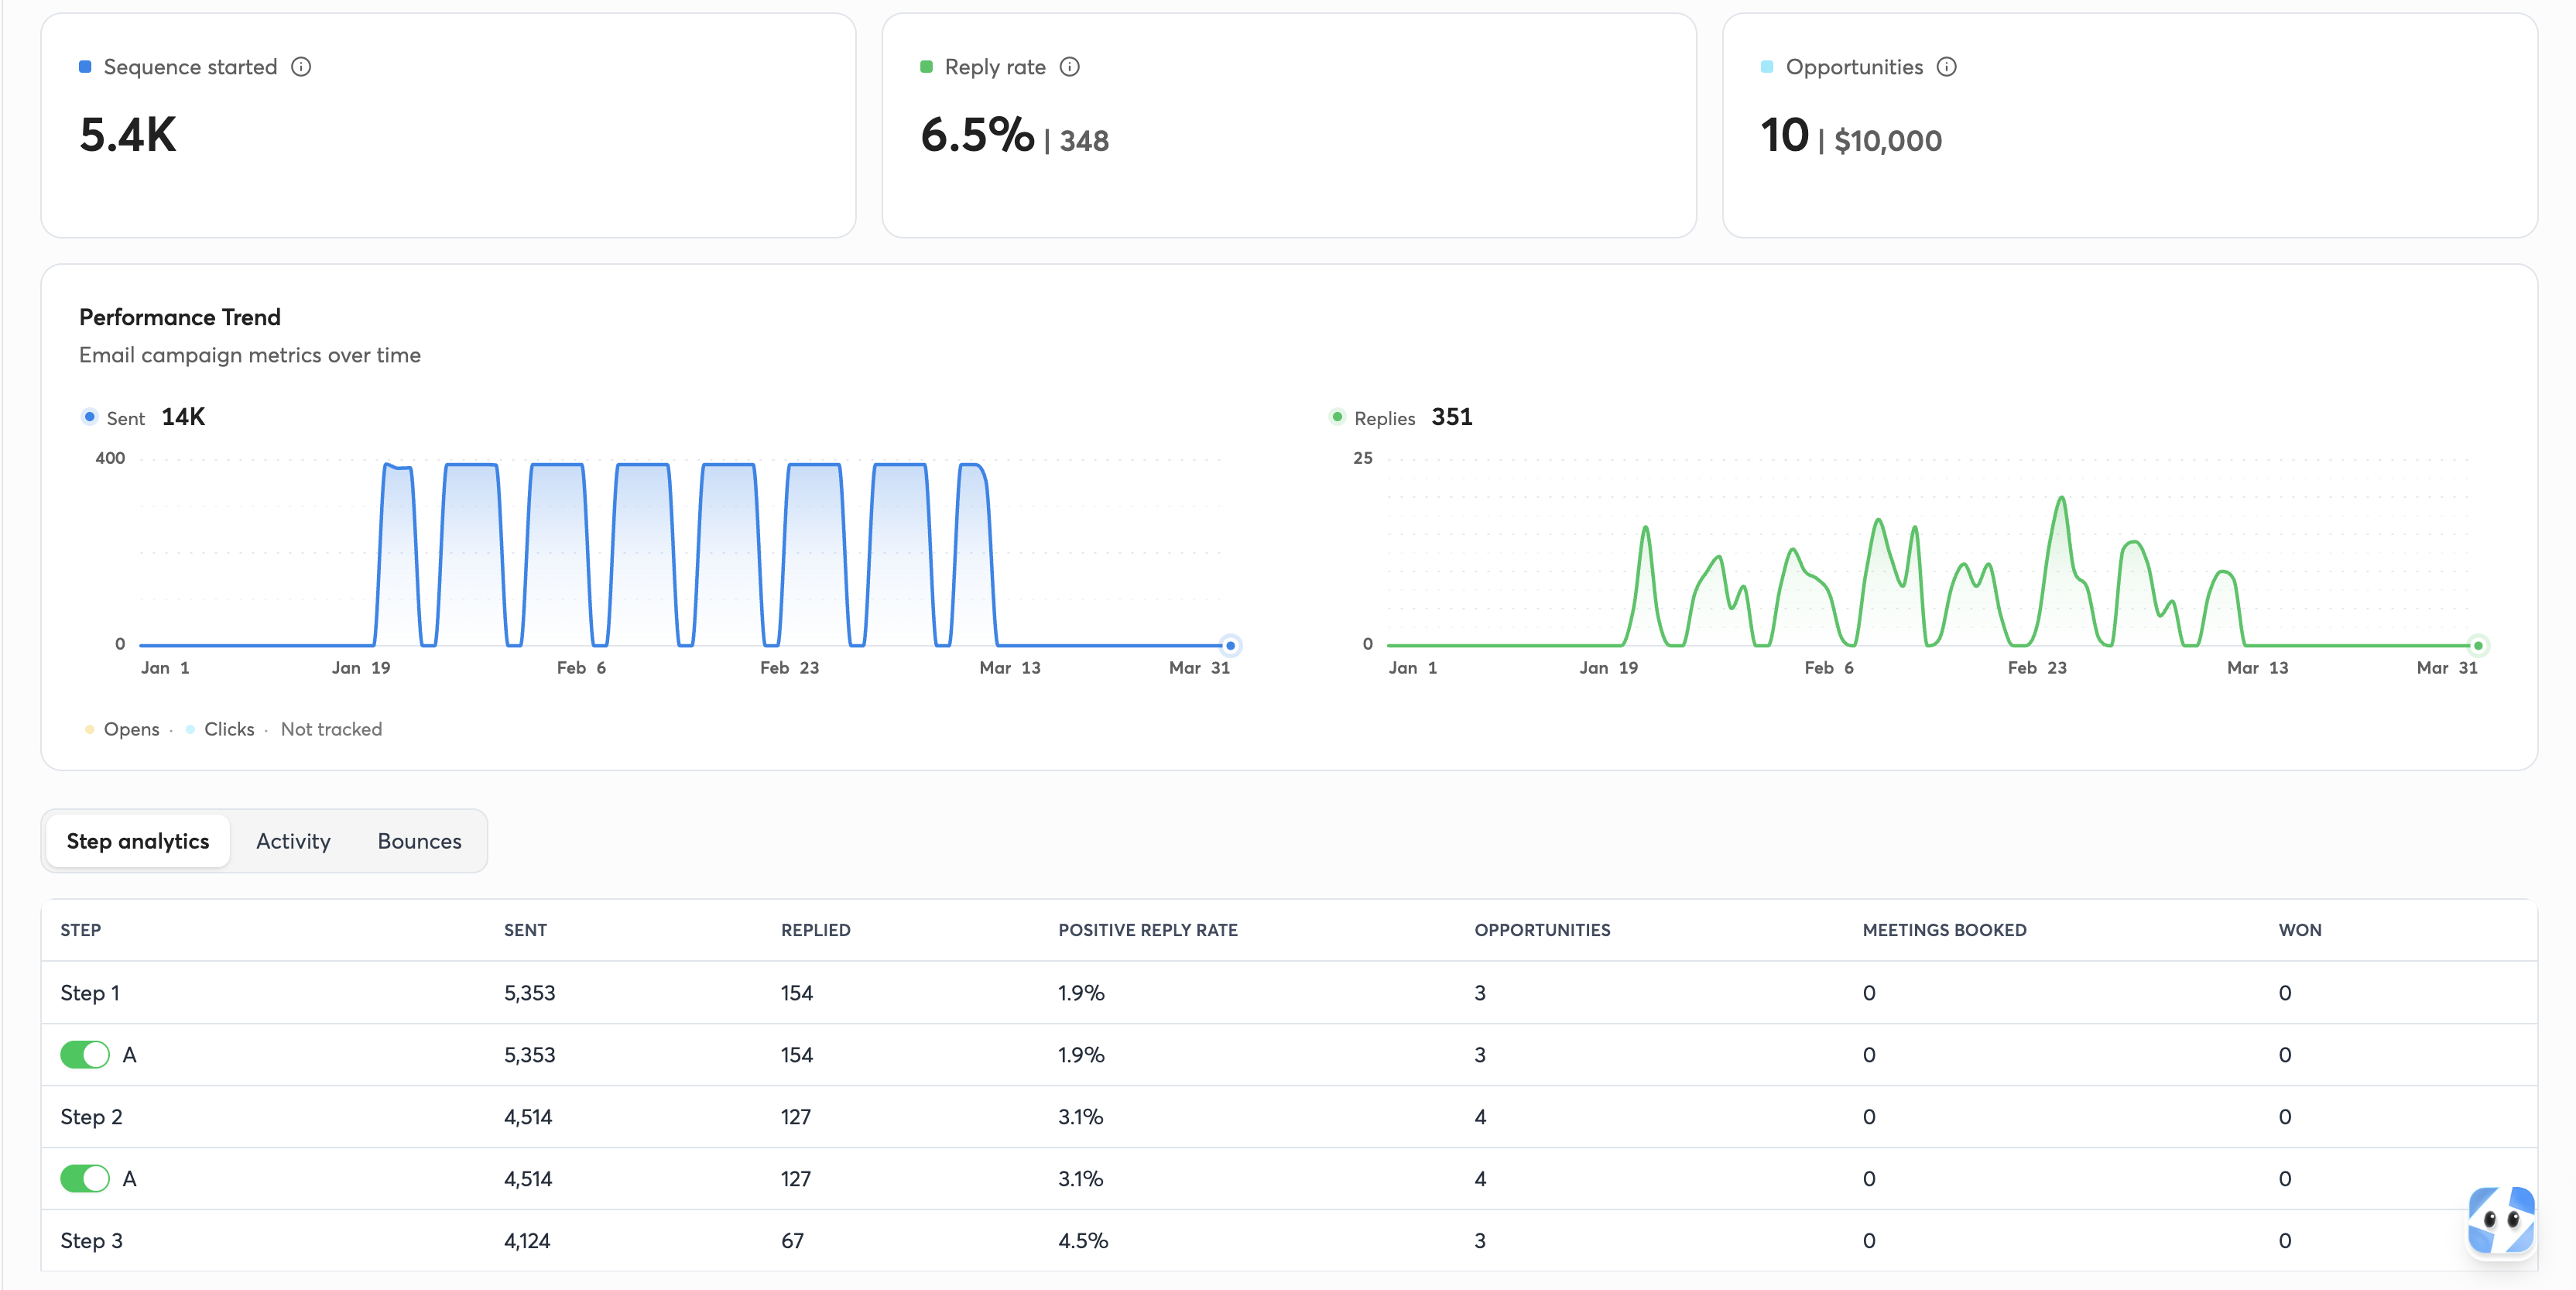Screen dimensions: 2576x1290
Task: Click the $10,000 opportunities amount
Action: click(x=1888, y=141)
